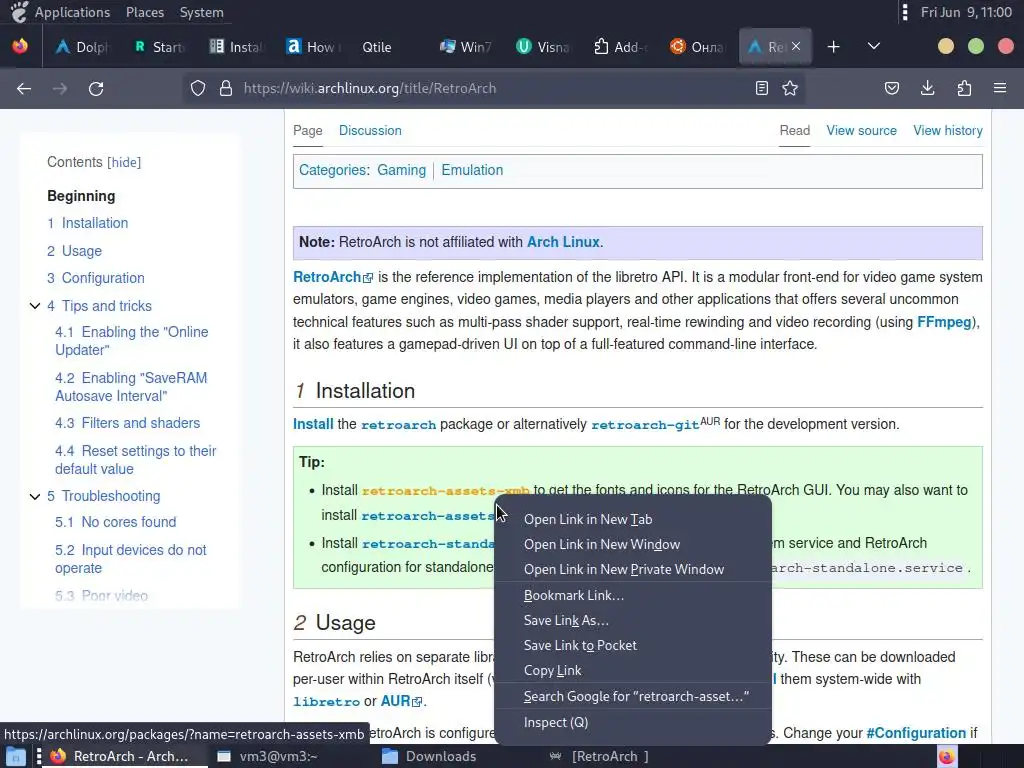Click the green window control button
1024x768 pixels.
(x=976, y=46)
